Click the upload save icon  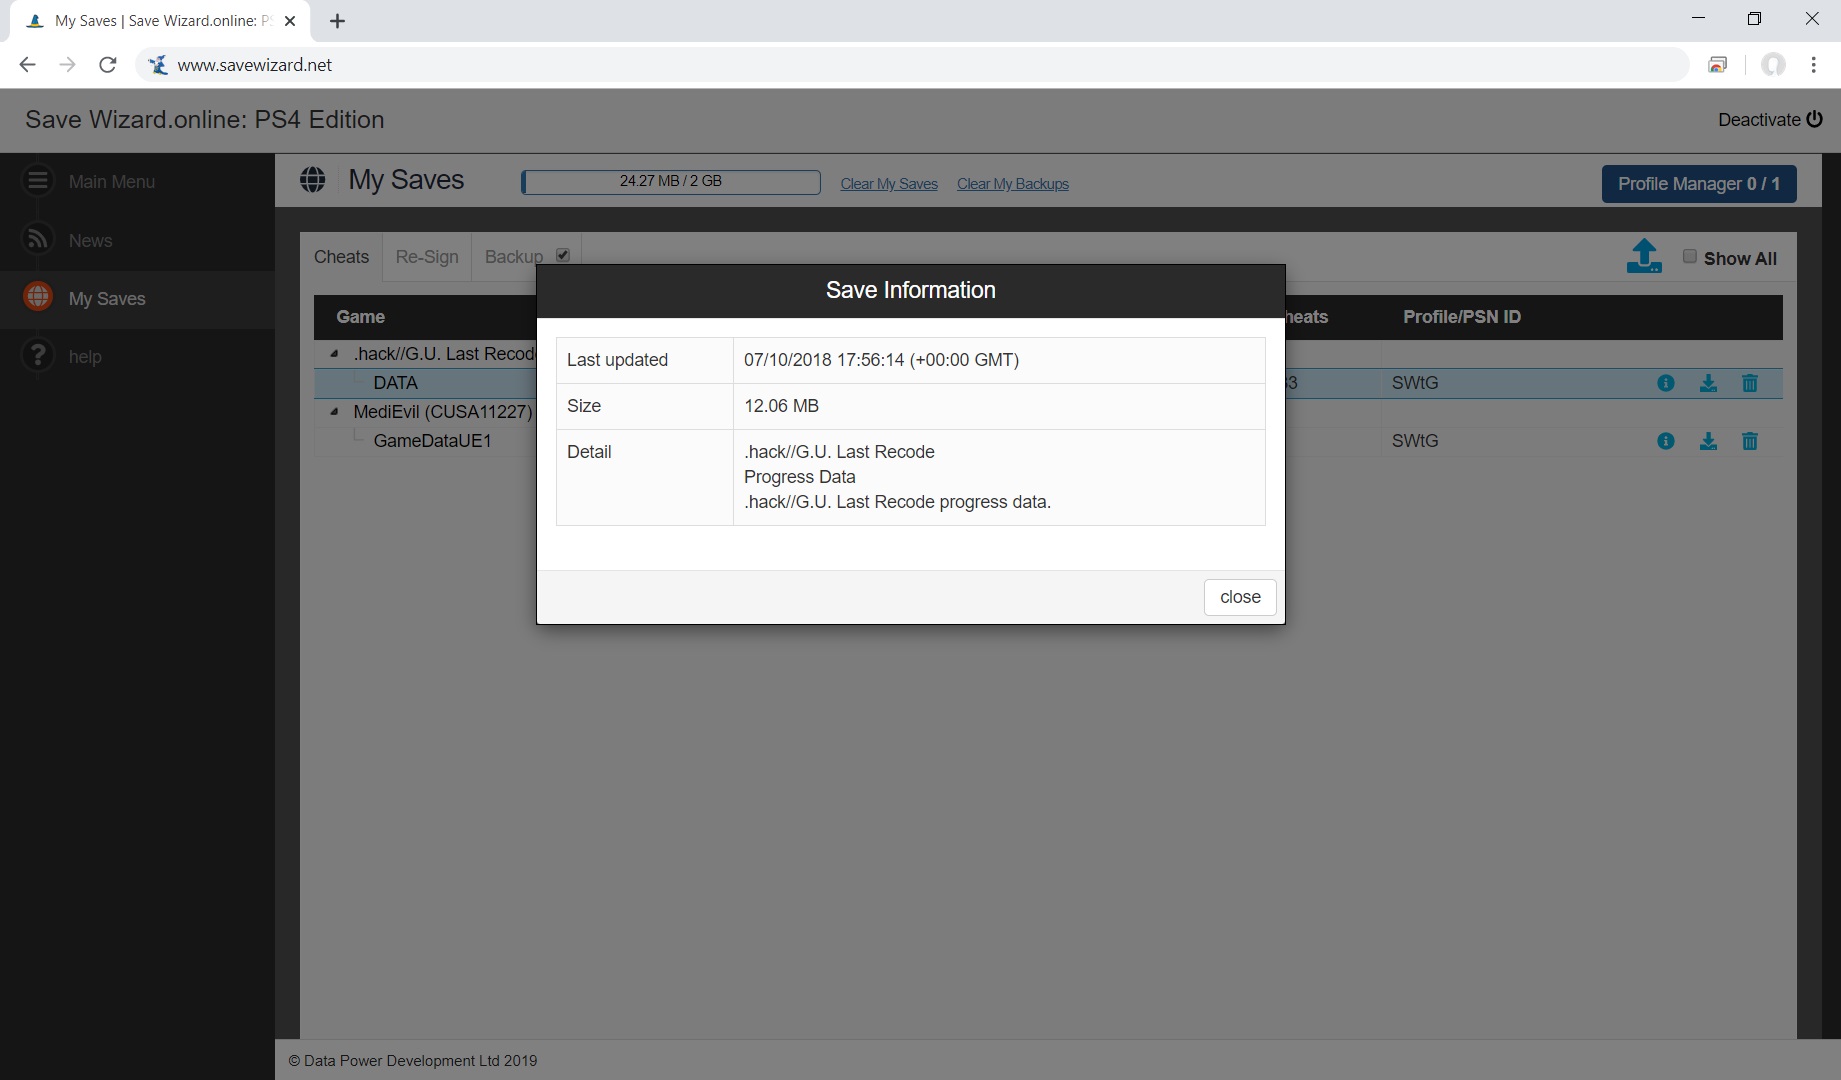point(1644,256)
